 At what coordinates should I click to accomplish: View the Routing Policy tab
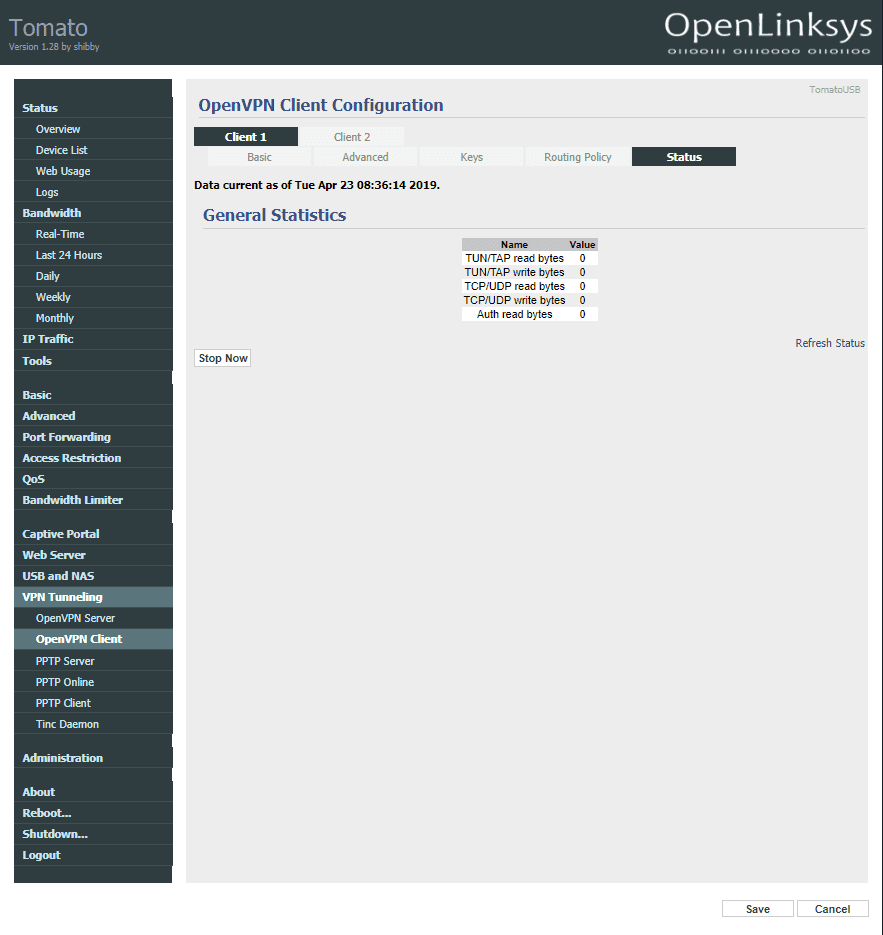(577, 156)
